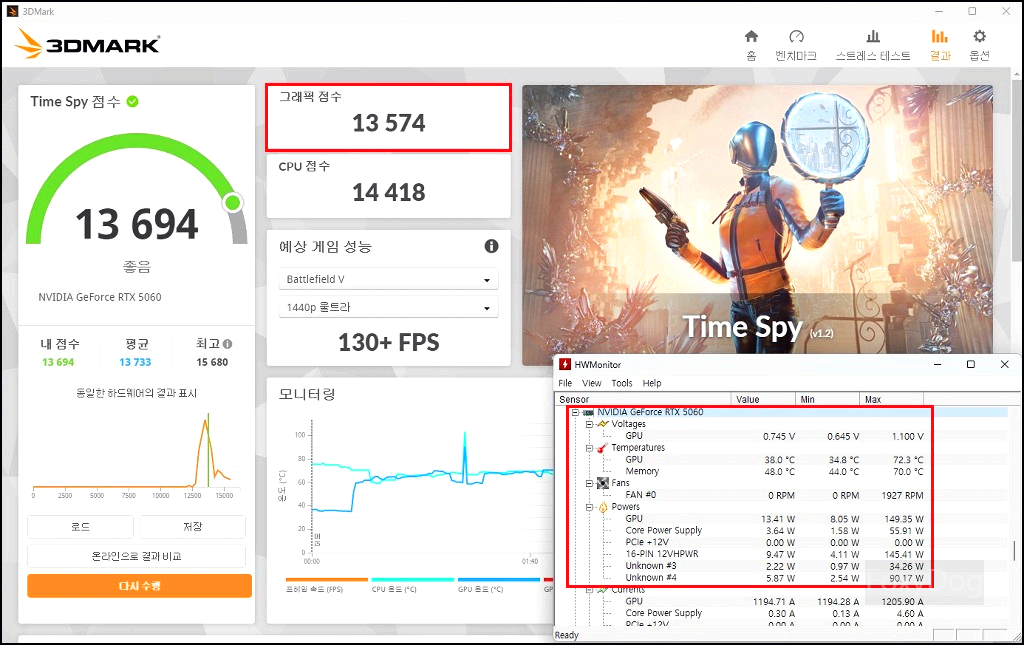The image size is (1024, 645).
Task: Click the orange 프레임 속도 (FPS) legend swatch
Action: click(327, 580)
